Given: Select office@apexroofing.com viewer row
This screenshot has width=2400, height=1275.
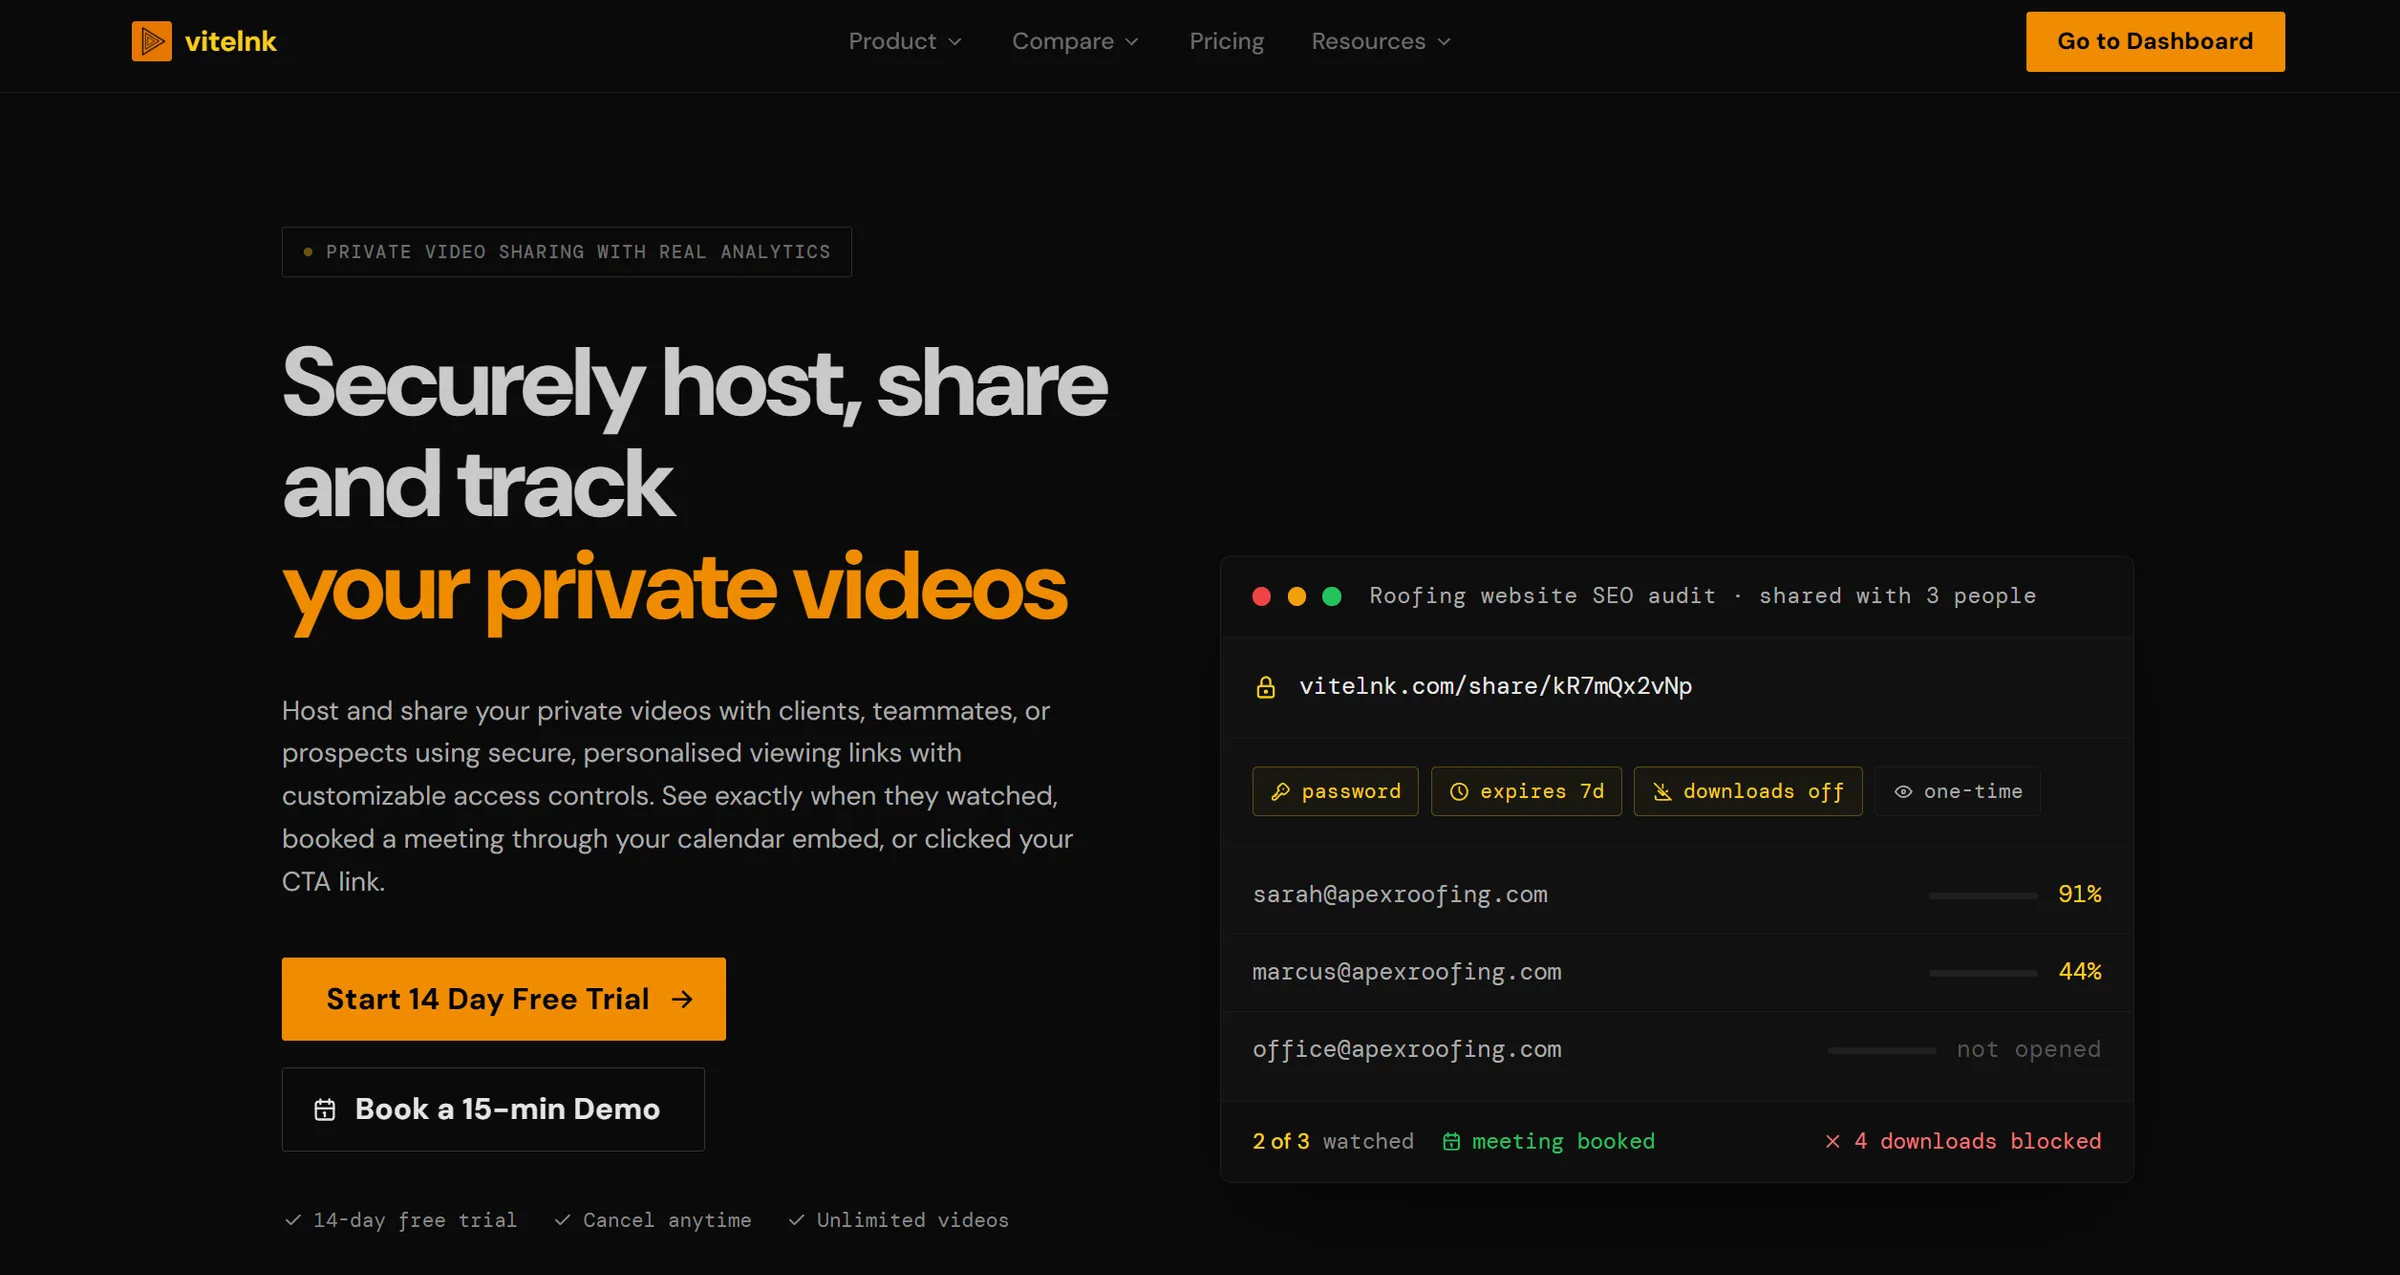Looking at the screenshot, I should 1677,1050.
